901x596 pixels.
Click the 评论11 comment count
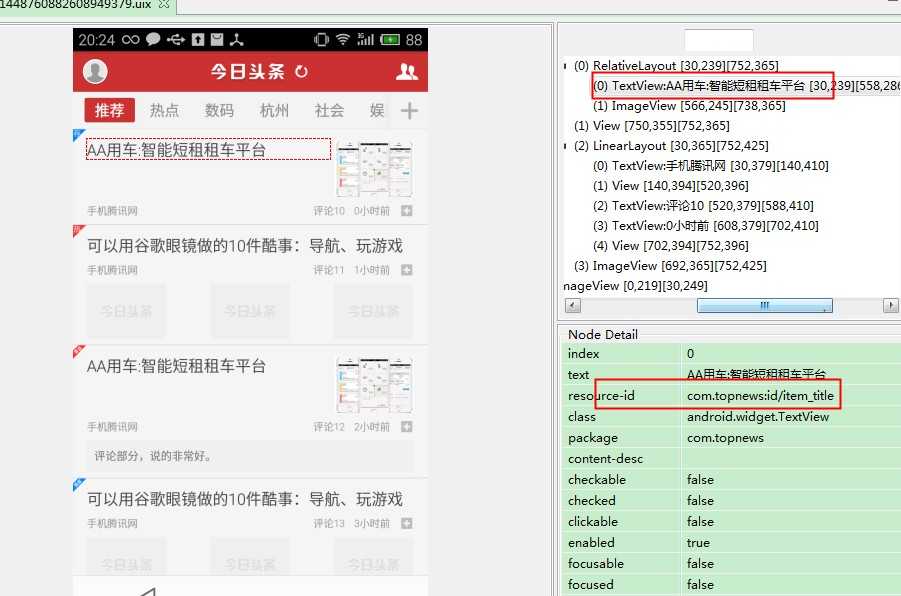coord(329,270)
